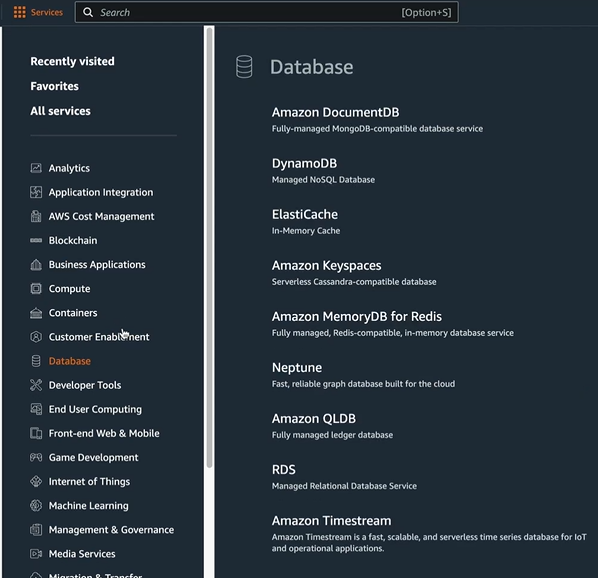
Task: Open the Services menu label
Action: (47, 12)
